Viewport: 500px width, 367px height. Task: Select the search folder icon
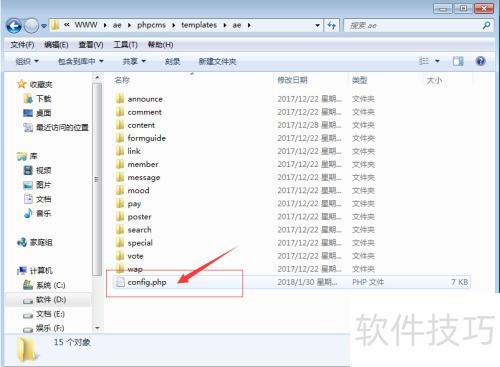[120, 229]
